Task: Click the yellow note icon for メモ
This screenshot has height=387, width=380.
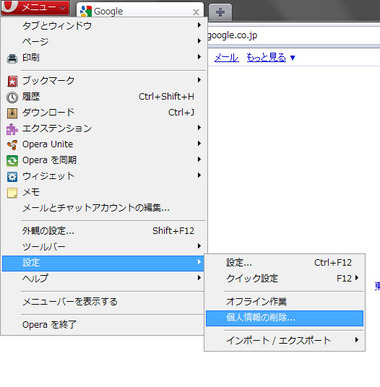Action: coord(12,193)
